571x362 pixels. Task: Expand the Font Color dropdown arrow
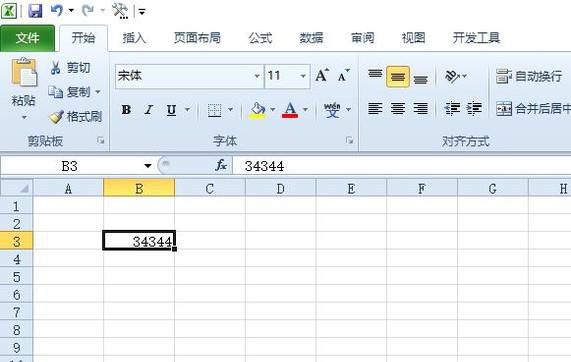click(305, 109)
